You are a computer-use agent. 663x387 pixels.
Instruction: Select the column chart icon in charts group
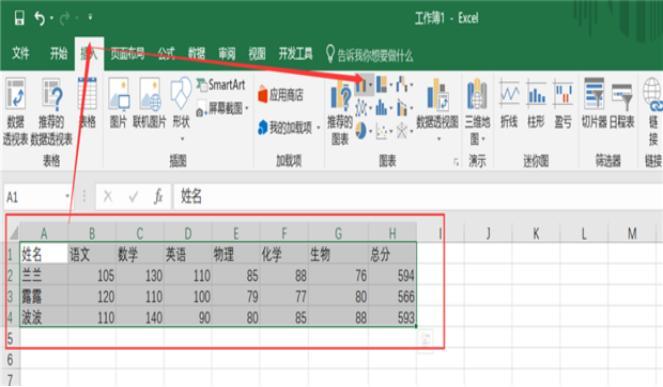(x=361, y=85)
